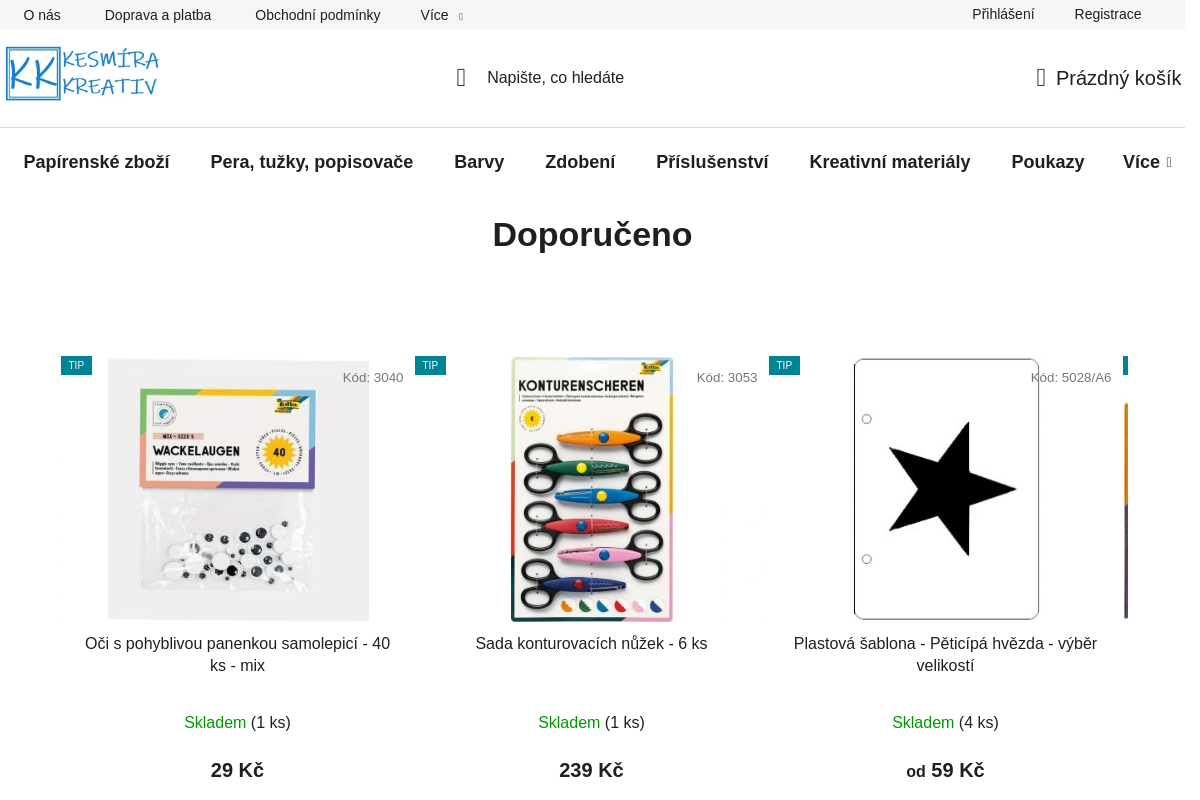Image resolution: width=1200 pixels, height=800 pixels.
Task: Open Papírenské zboží category
Action: point(96,162)
